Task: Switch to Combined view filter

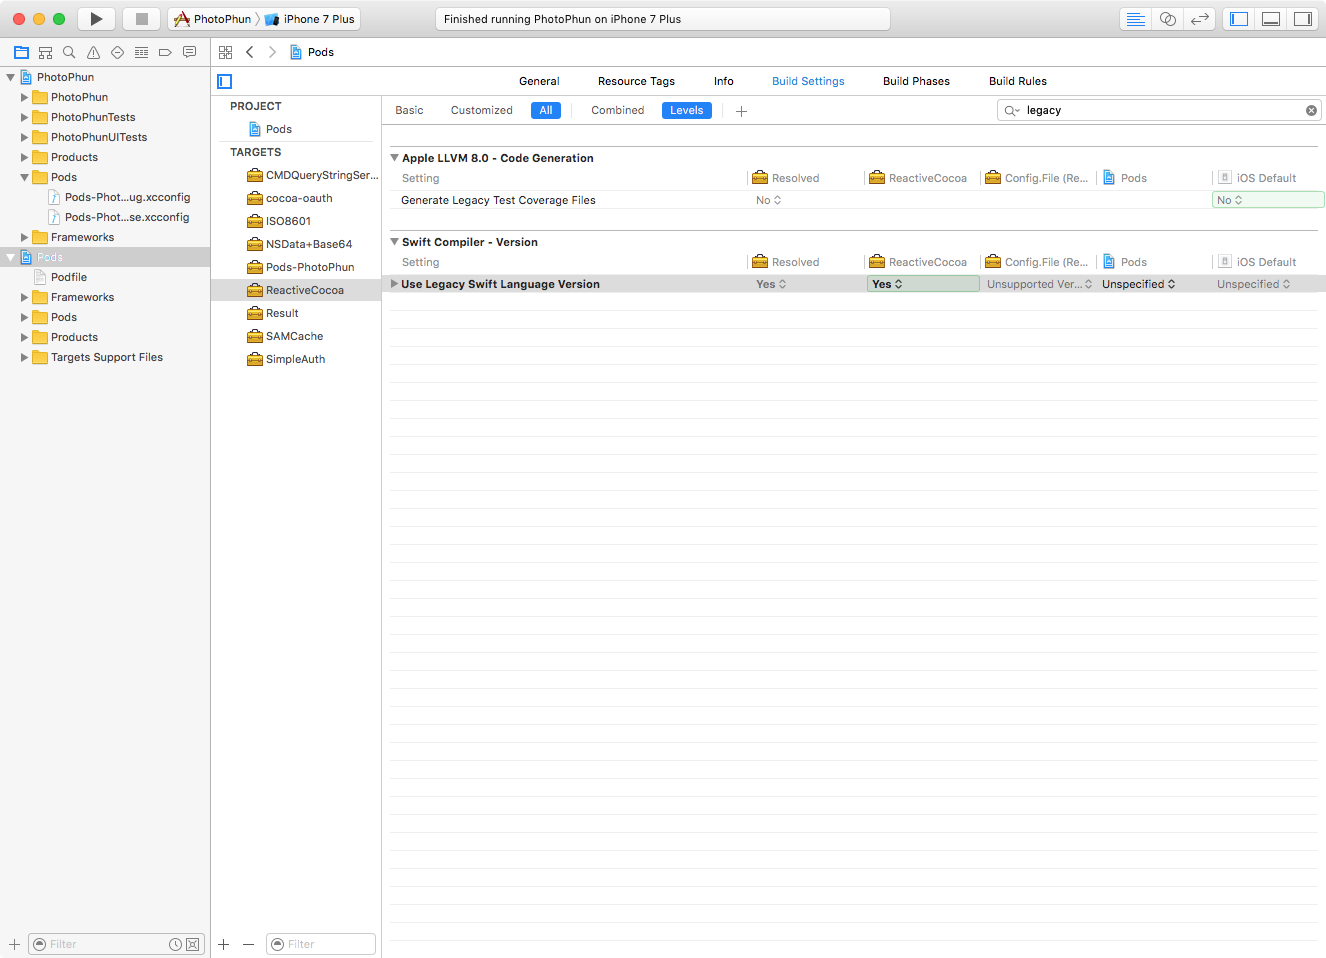Action: coord(617,110)
